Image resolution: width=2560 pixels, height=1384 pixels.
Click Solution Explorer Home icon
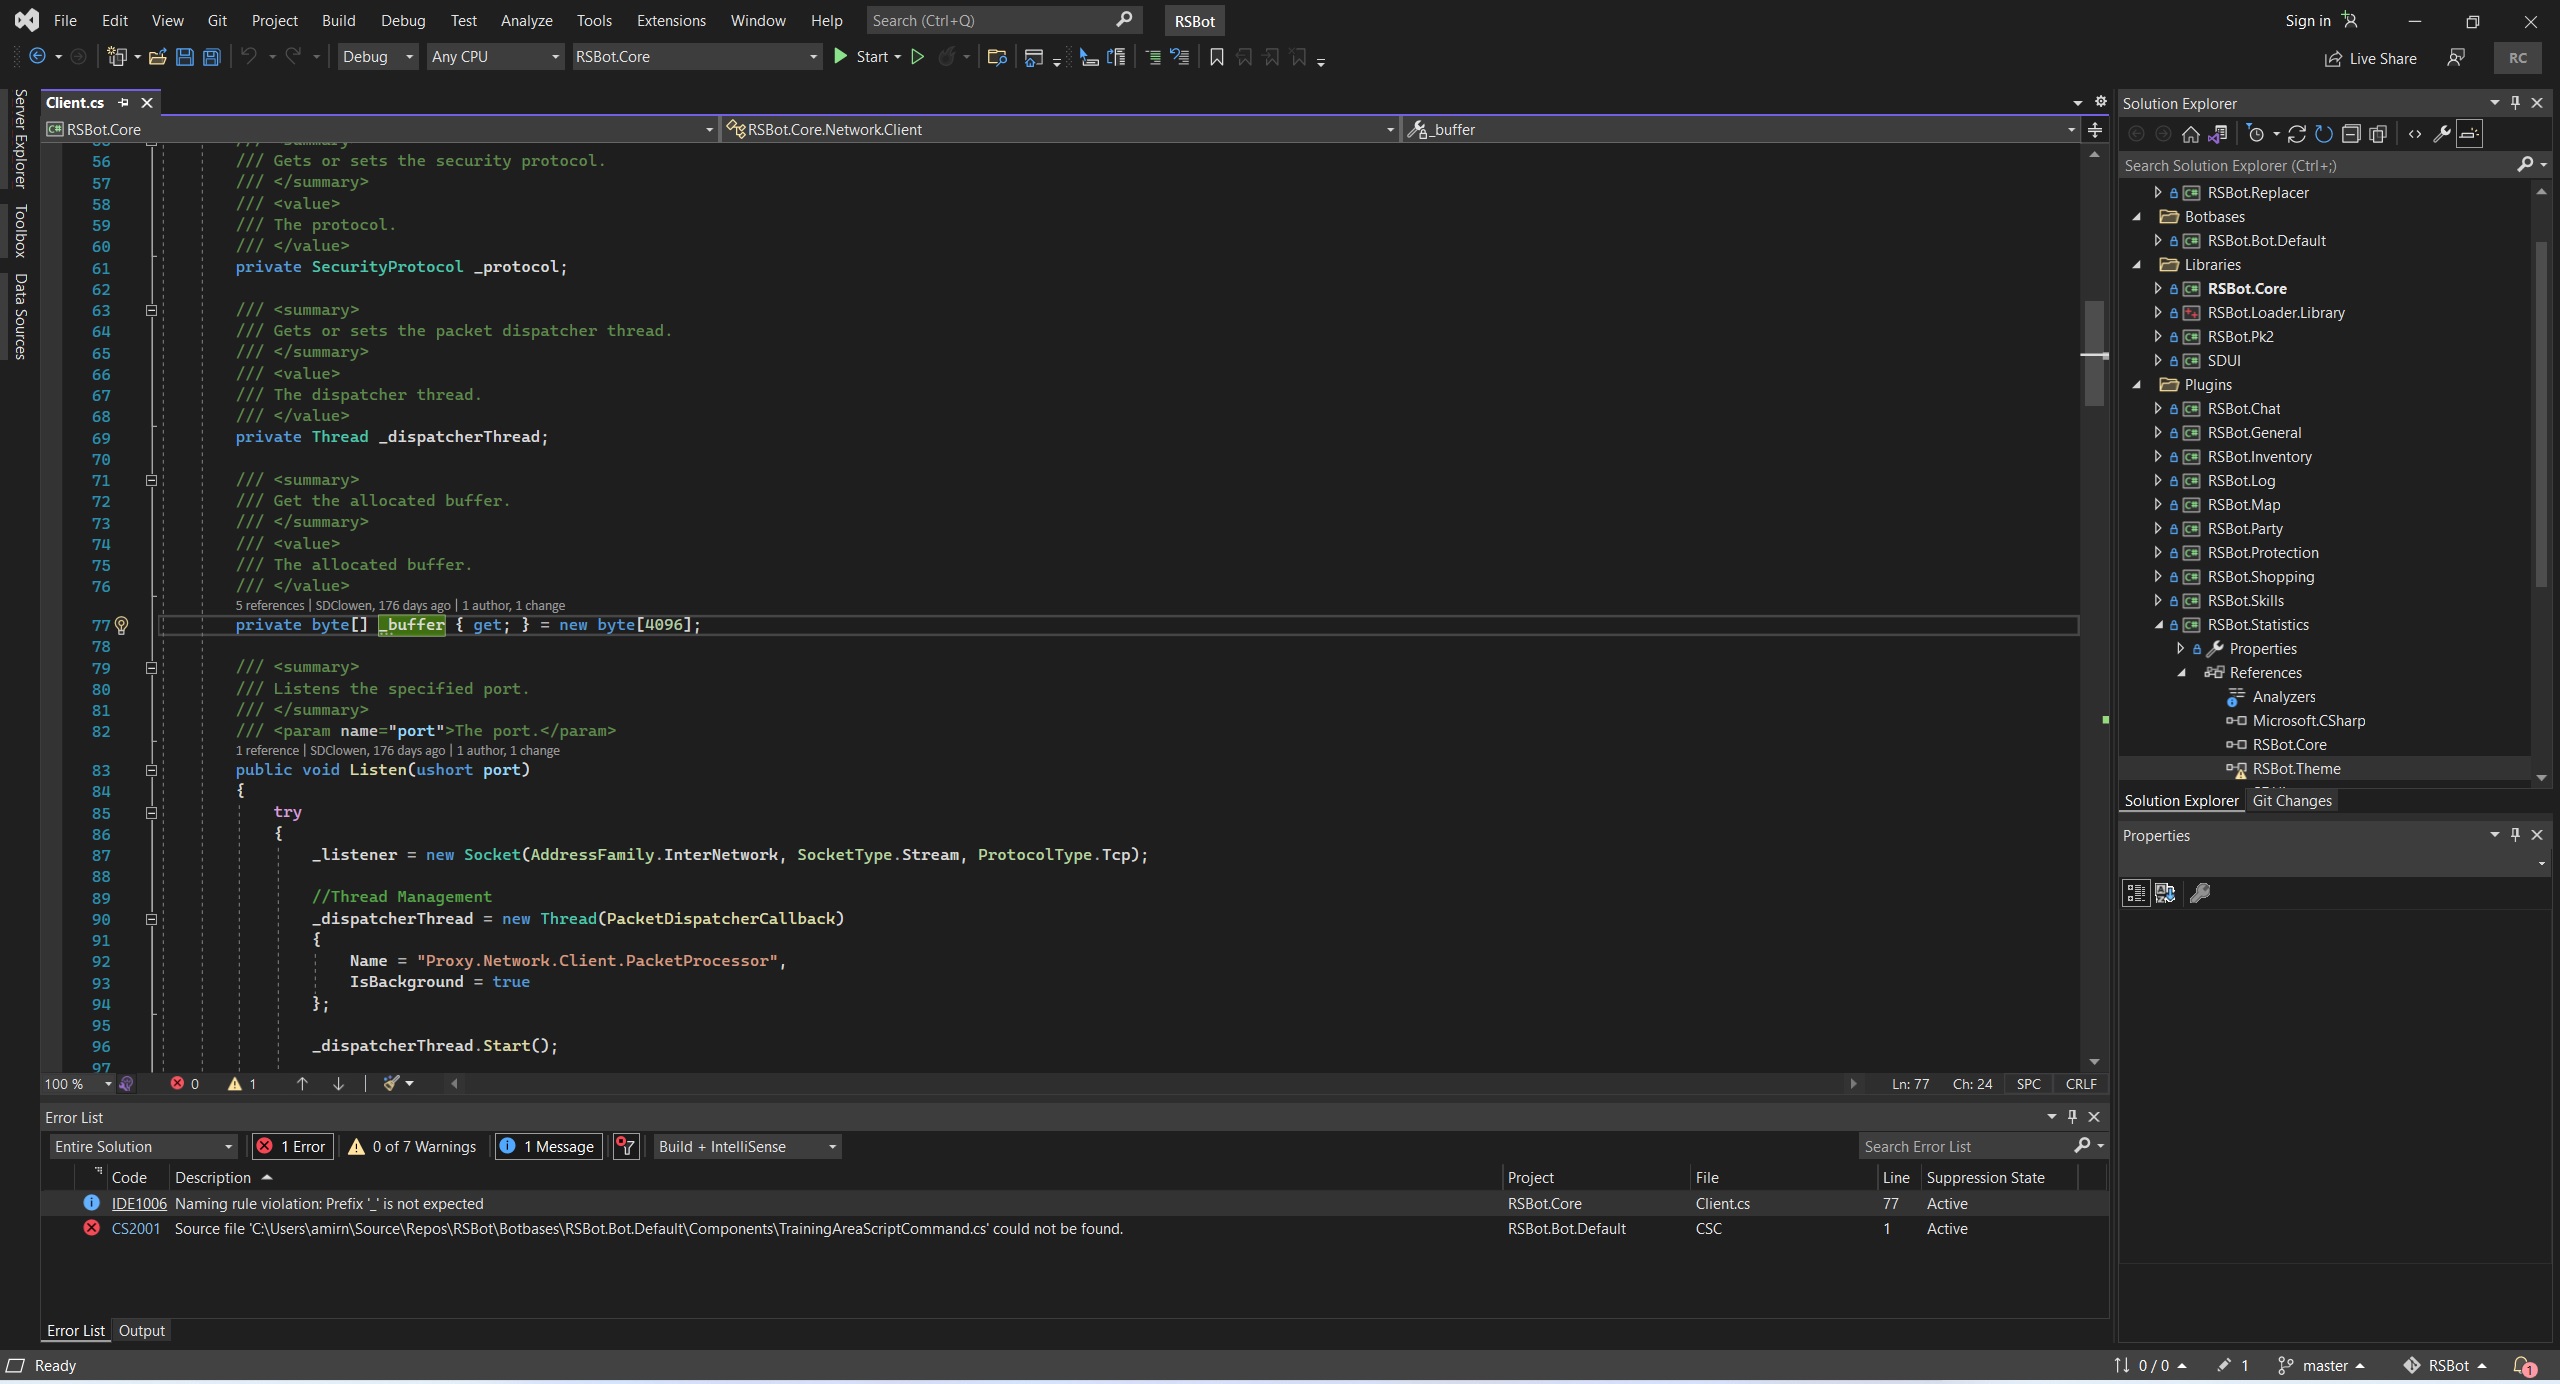[x=2190, y=134]
